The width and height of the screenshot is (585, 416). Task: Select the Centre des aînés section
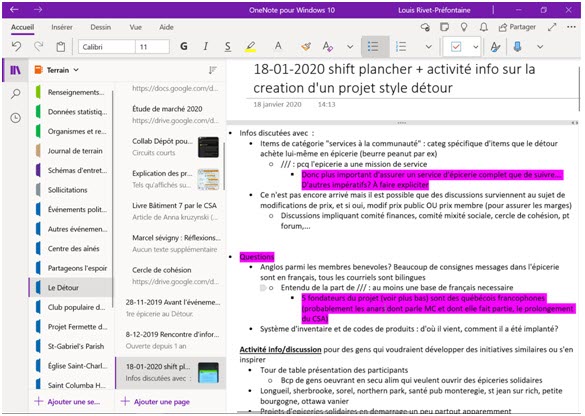tap(71, 248)
